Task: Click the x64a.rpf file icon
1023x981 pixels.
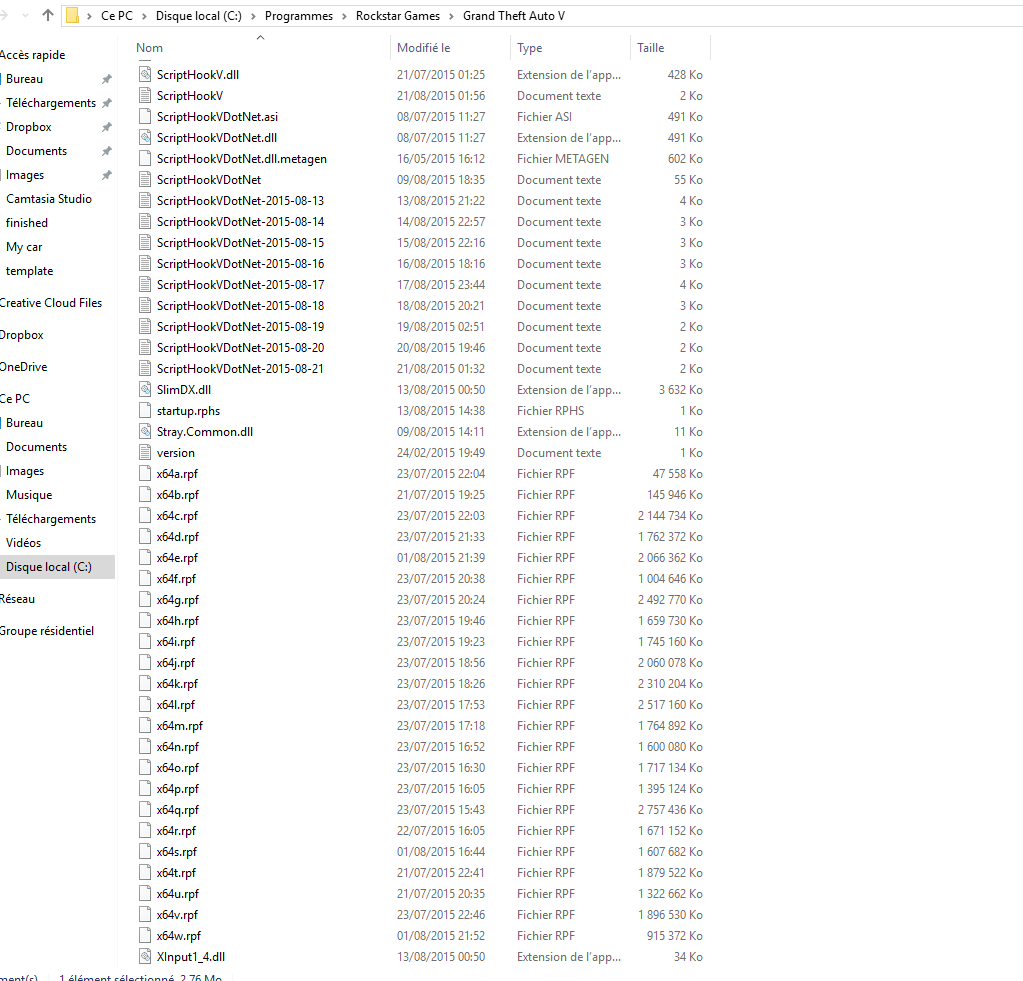Action: (x=145, y=474)
